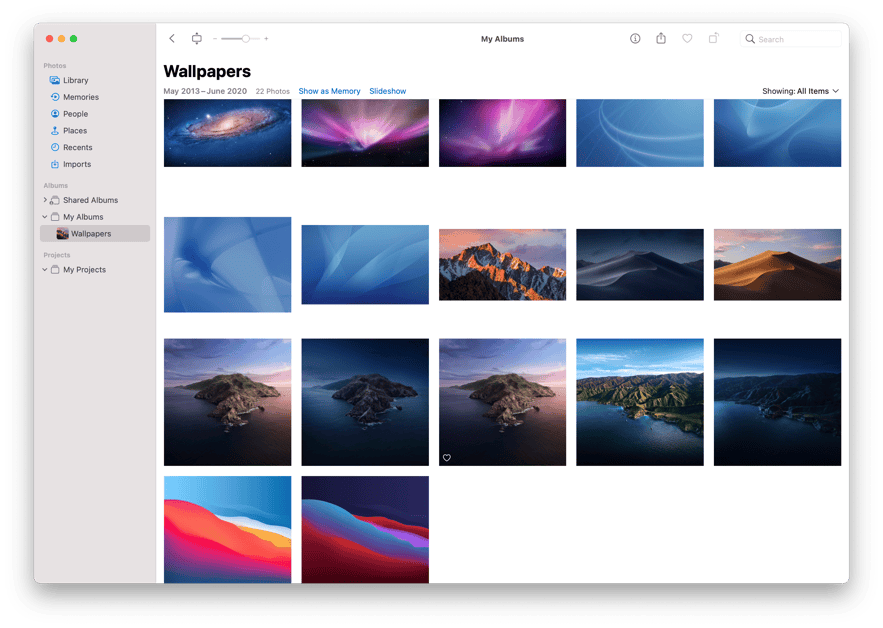This screenshot has height=628, width=883.
Task: Select the light Big Sur abstract thumbnail
Action: point(228,529)
